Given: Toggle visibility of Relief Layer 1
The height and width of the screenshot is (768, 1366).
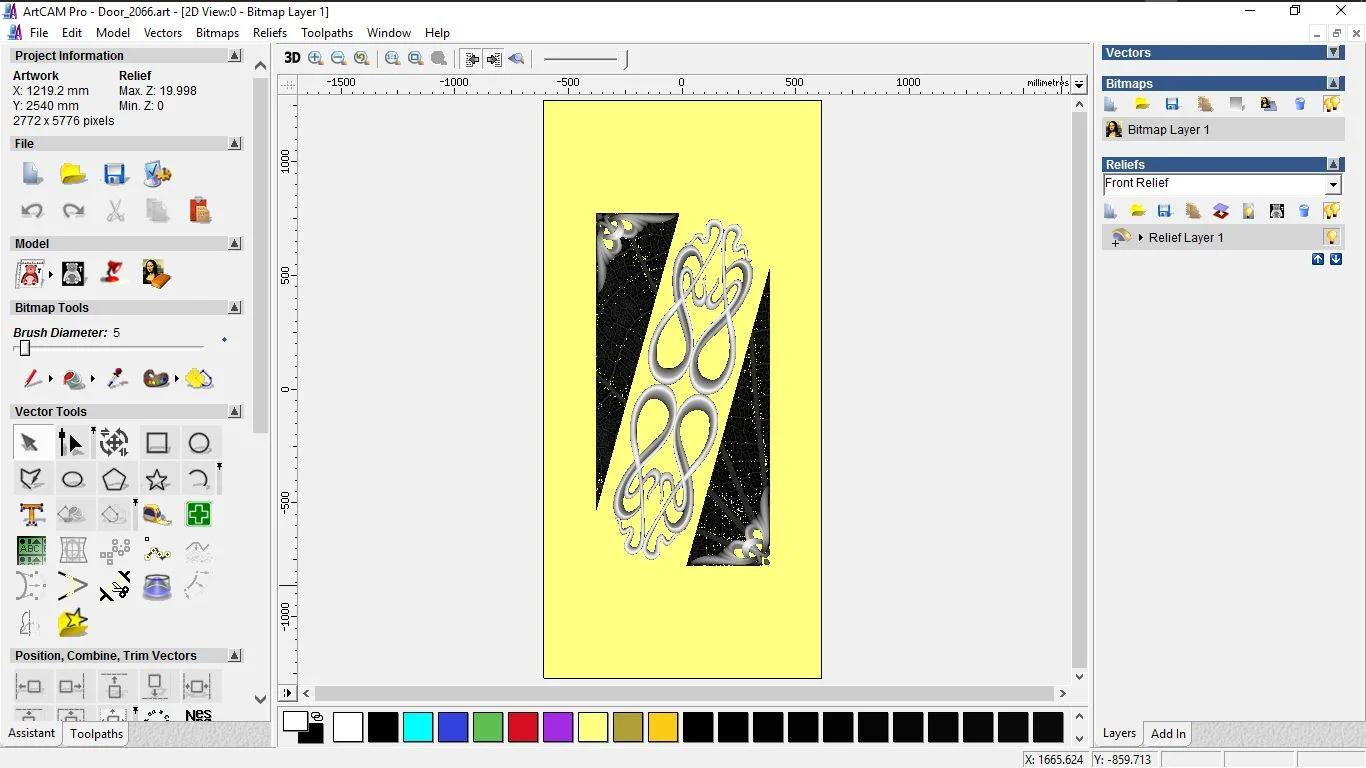Looking at the screenshot, I should (x=1331, y=237).
